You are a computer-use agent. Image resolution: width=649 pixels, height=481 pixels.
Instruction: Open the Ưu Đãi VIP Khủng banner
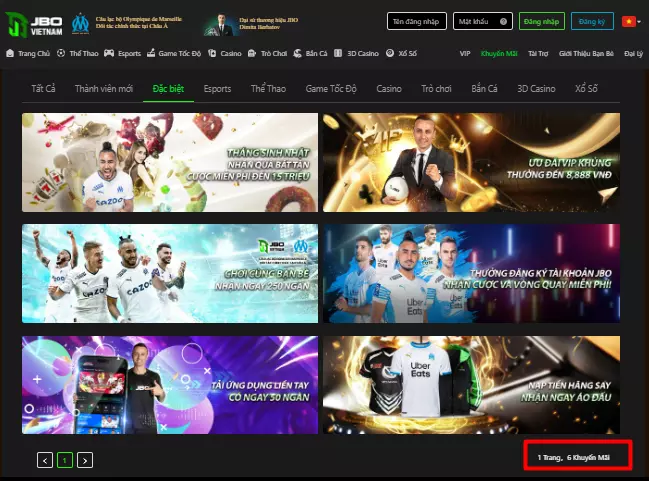click(x=471, y=162)
